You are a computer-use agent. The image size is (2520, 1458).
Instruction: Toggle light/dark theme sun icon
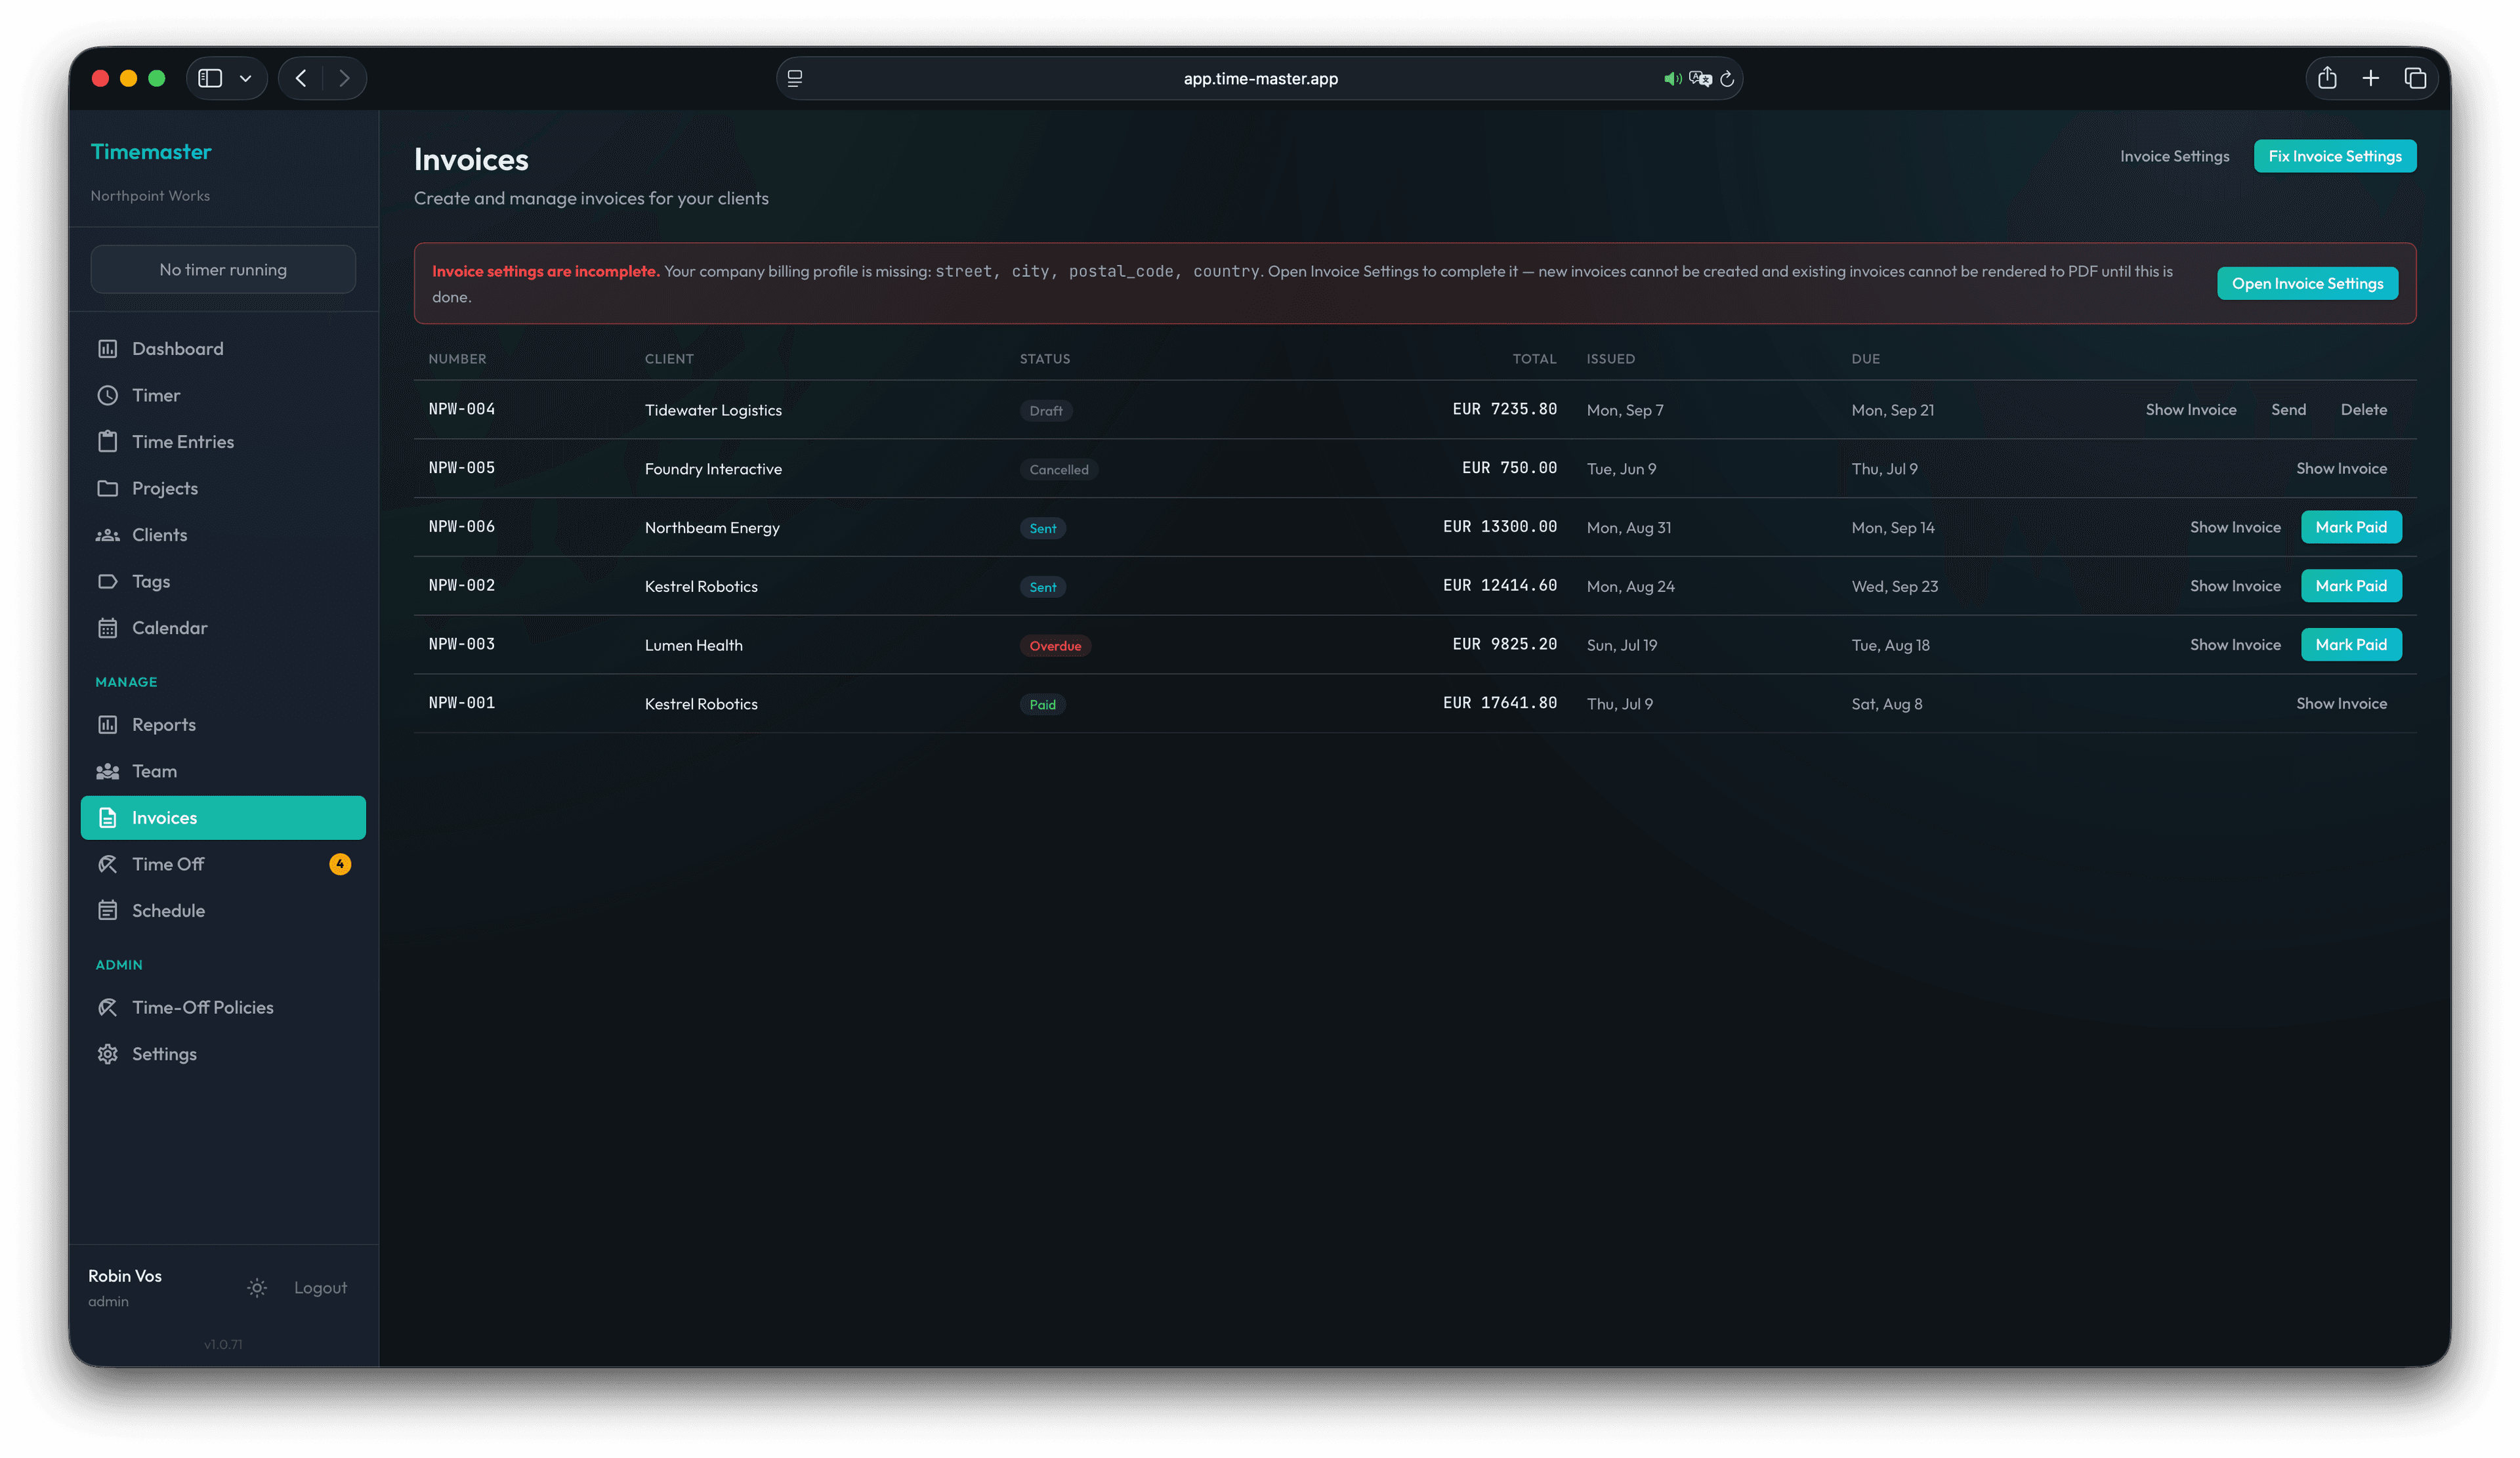(x=257, y=1288)
